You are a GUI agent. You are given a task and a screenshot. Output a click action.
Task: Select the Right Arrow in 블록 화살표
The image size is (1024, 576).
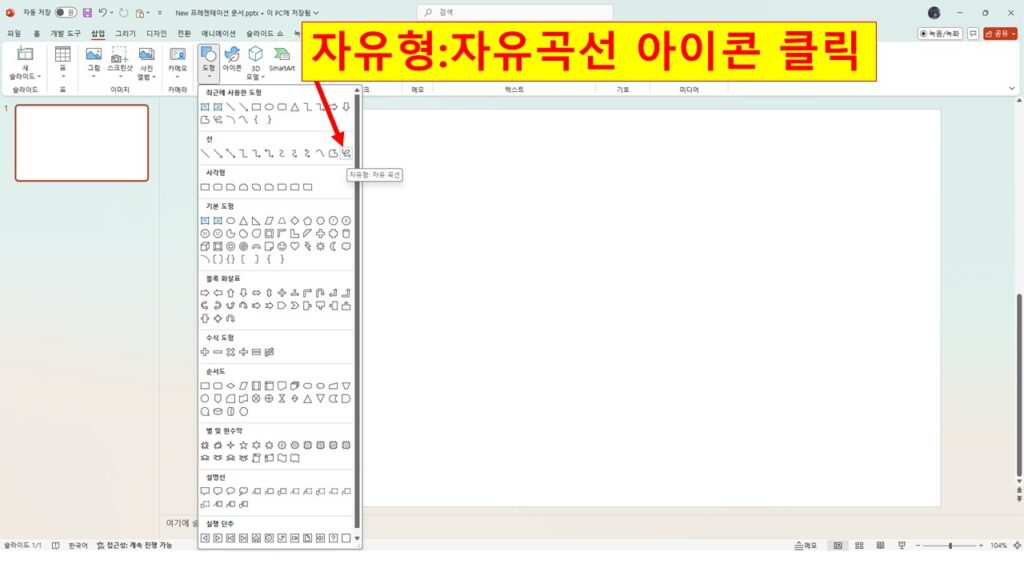click(x=205, y=293)
